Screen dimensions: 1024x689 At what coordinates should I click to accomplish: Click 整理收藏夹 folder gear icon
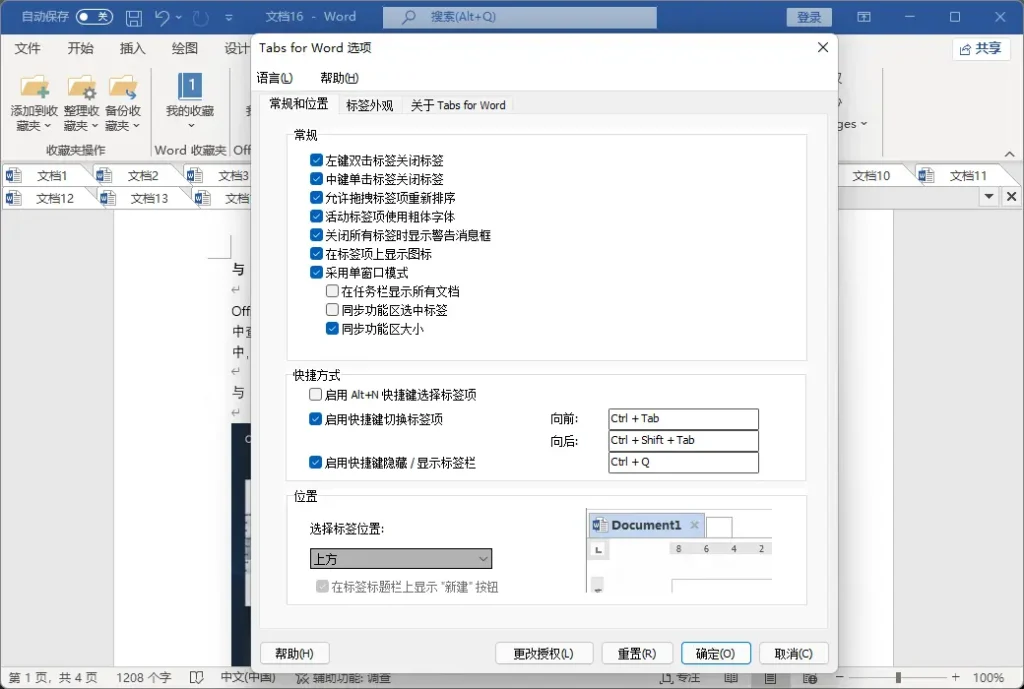82,87
